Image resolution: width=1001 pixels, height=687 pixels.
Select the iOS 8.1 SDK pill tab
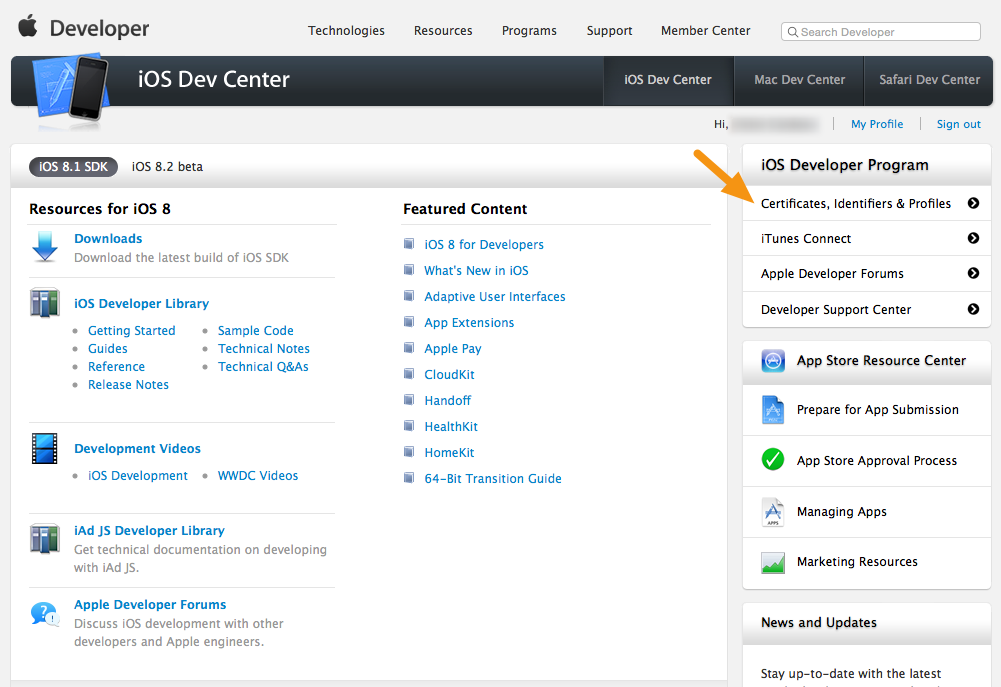[x=73, y=167]
